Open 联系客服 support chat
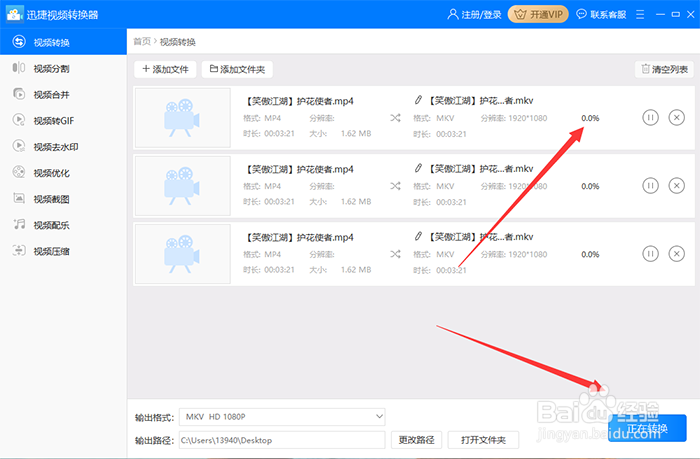 [601, 15]
